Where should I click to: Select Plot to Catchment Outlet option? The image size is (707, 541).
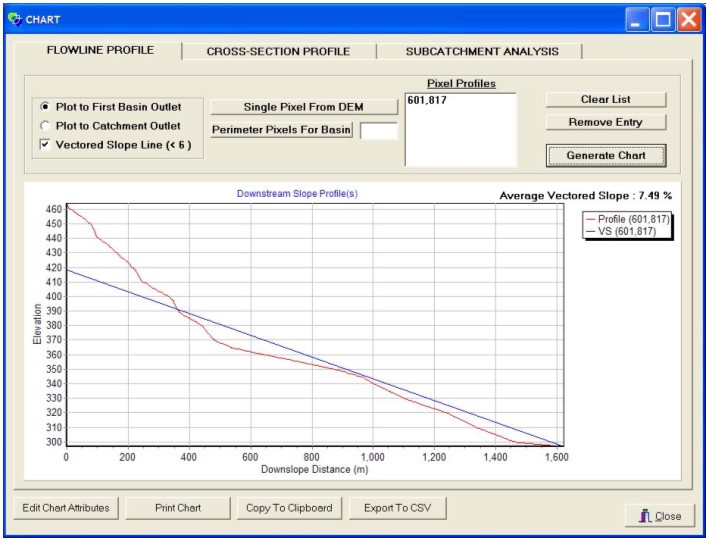coord(44,126)
